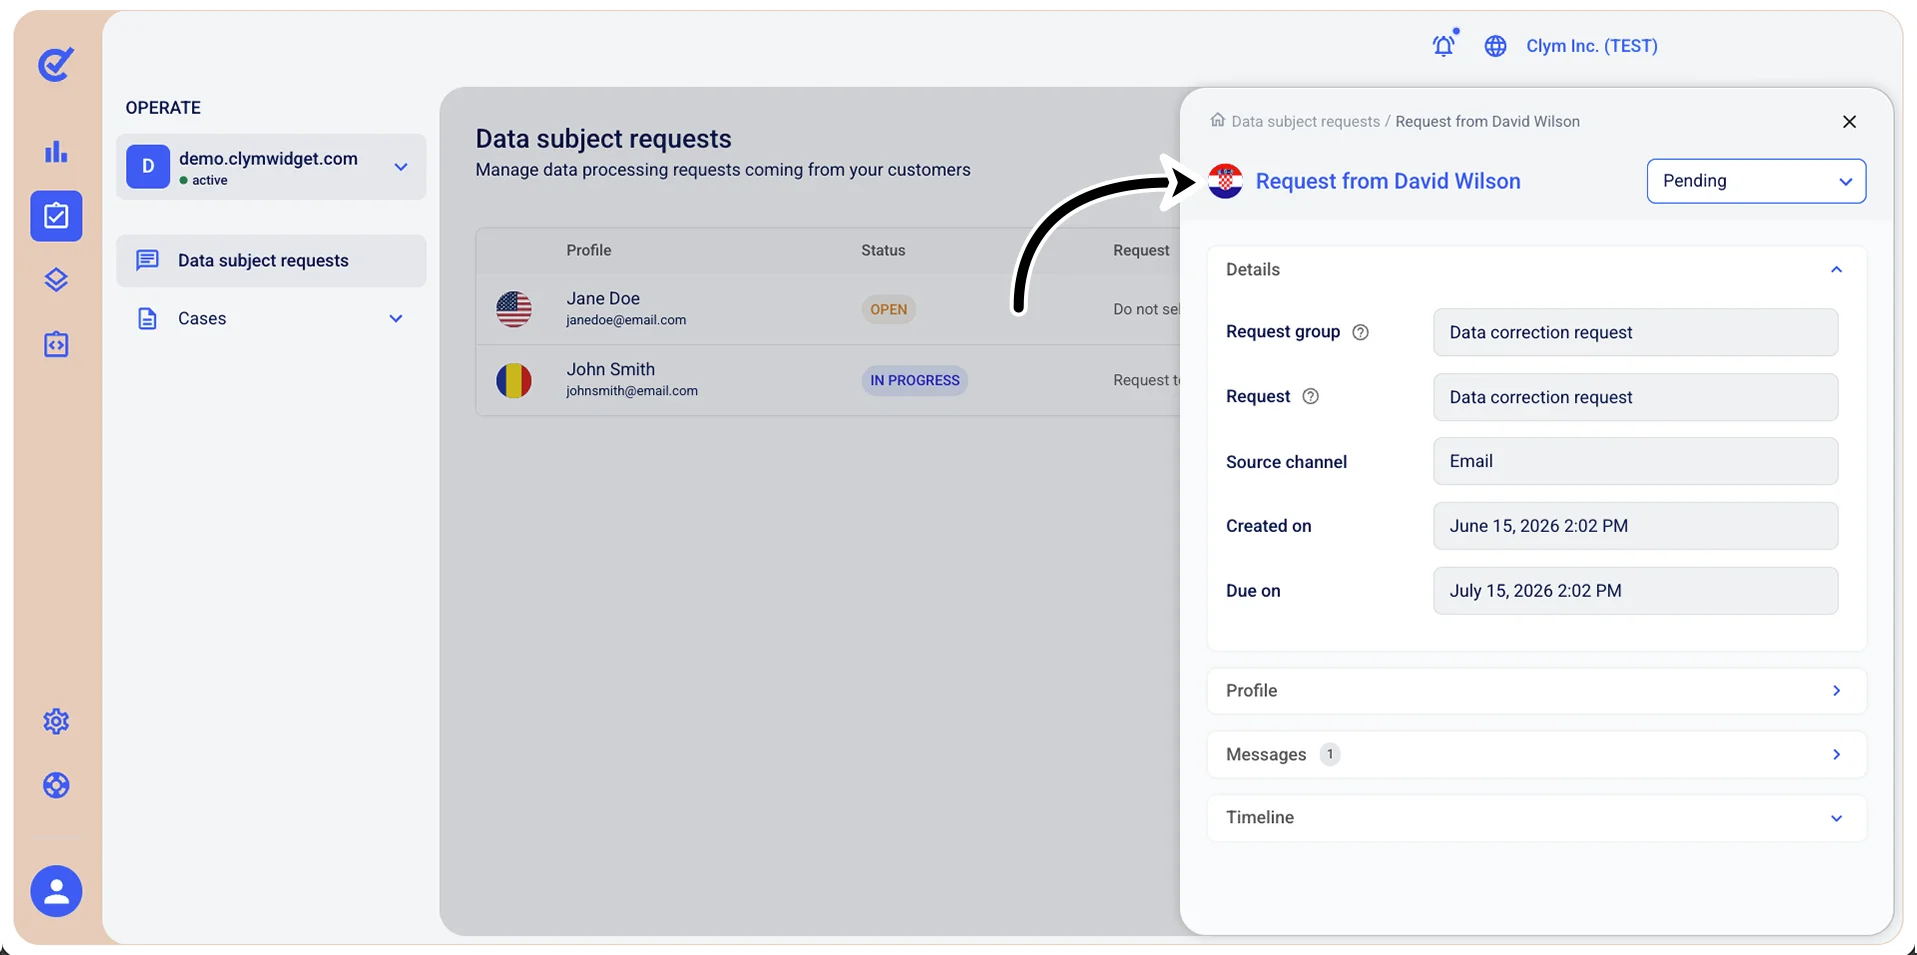The image size is (1917, 955).
Task: Close the request detail panel
Action: 1849,121
